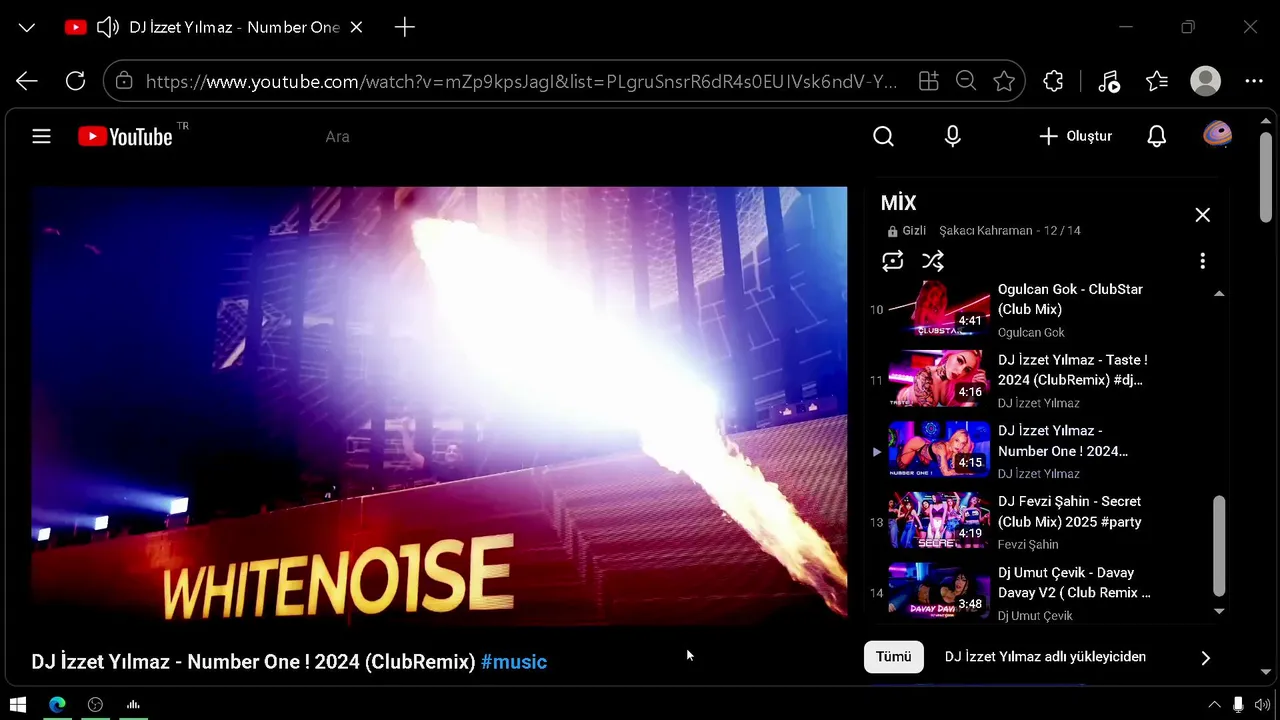Toggle loop for the Mix playlist
This screenshot has height=720, width=1280.
[x=893, y=261]
